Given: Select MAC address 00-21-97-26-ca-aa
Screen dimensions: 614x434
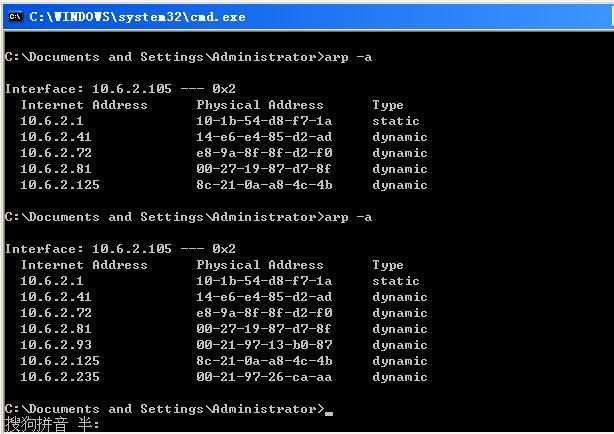Looking at the screenshot, I should tap(264, 377).
